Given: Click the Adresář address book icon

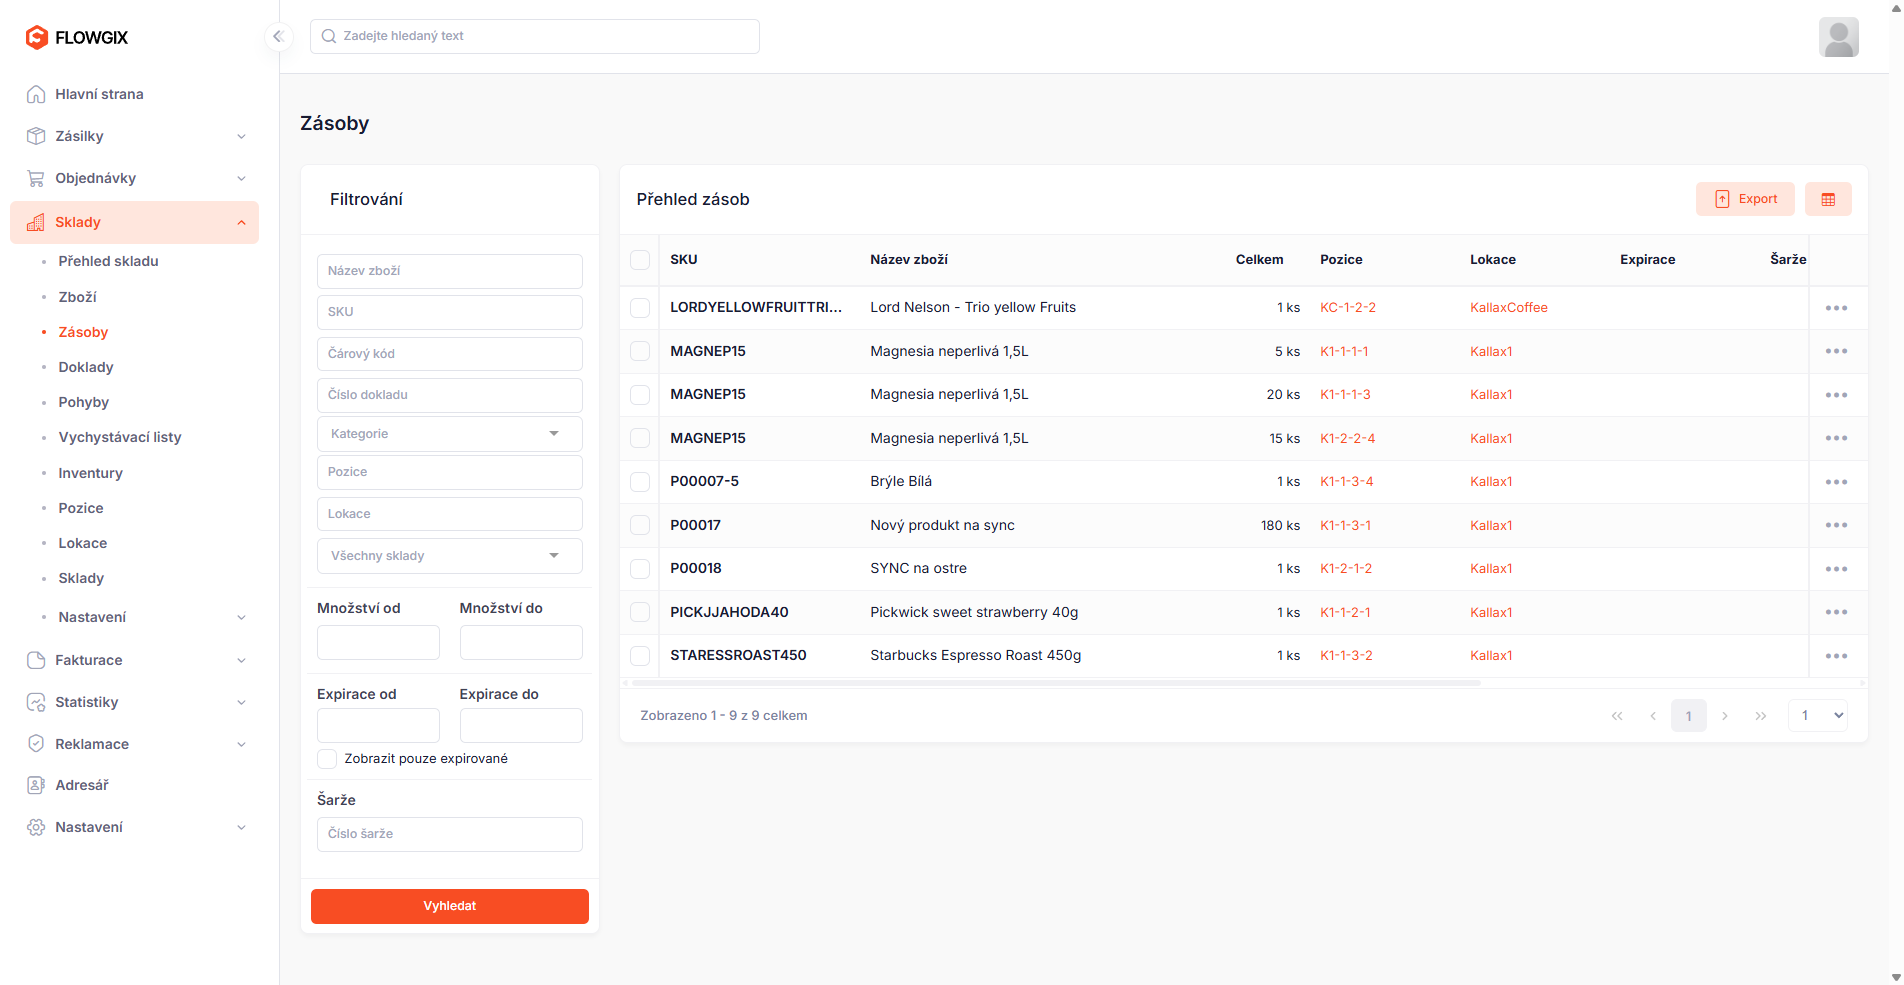Looking at the screenshot, I should click(36, 785).
